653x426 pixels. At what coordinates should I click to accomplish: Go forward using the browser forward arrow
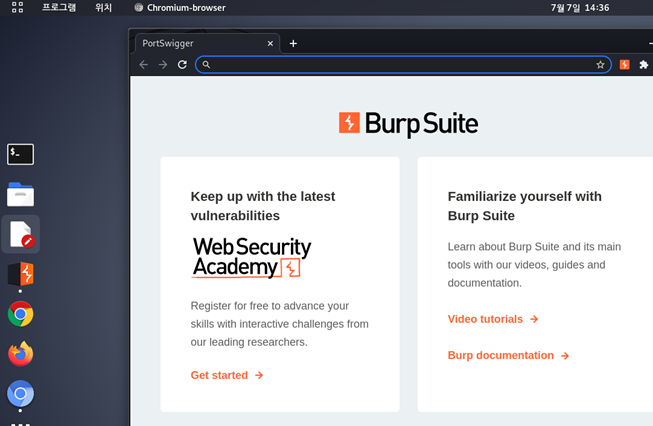pos(163,65)
